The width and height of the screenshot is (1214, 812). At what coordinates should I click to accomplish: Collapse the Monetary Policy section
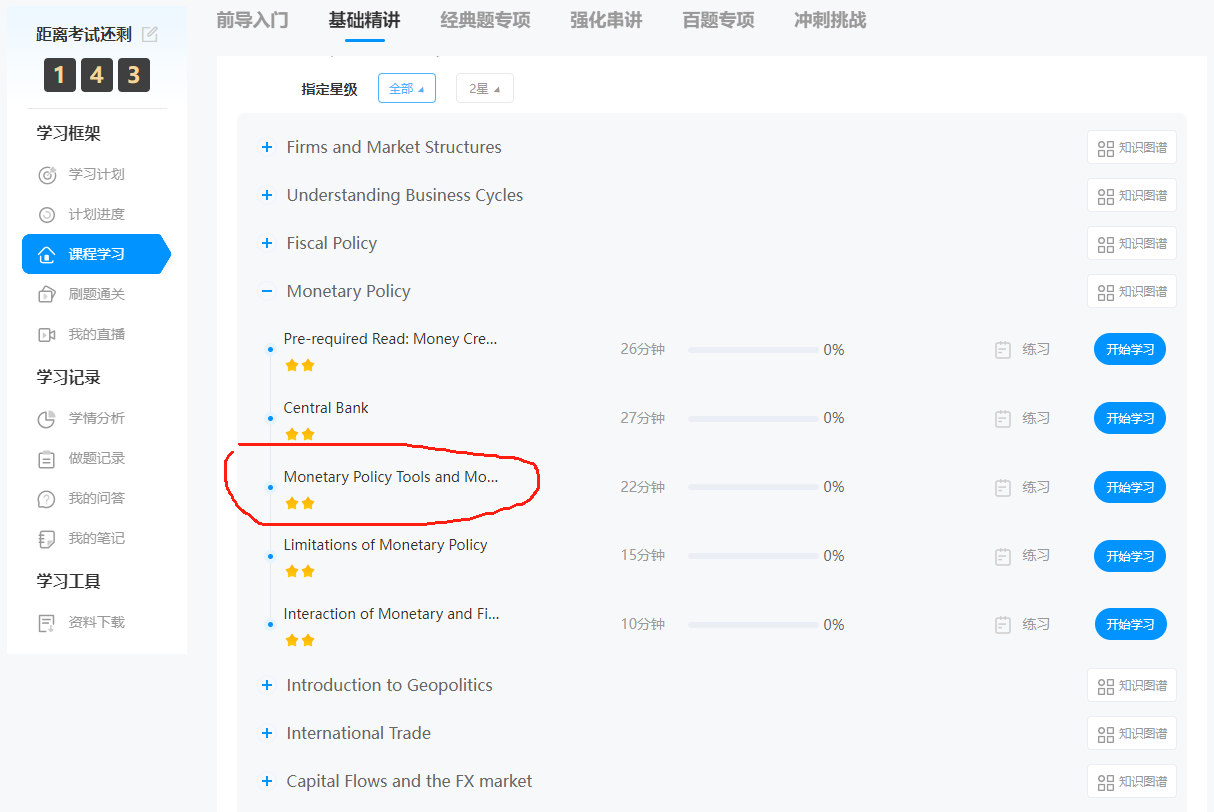click(x=267, y=291)
